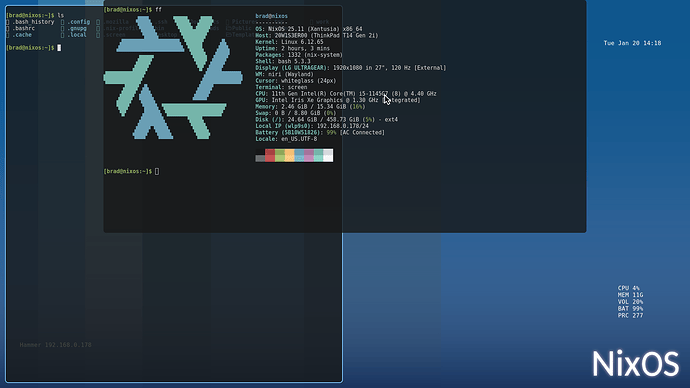Click the Shell: bash 5.3.3 line
This screenshot has height=388, width=690.
point(283,62)
